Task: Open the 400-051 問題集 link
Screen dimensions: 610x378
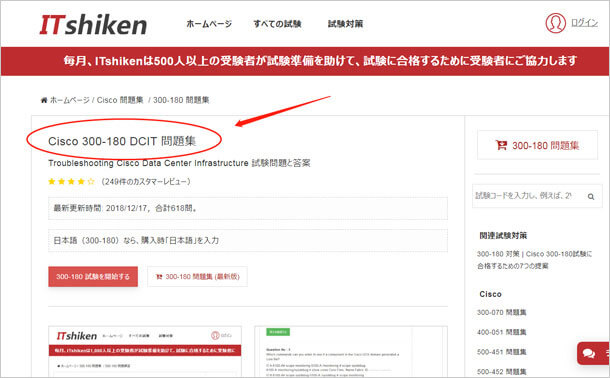Action: [x=501, y=332]
